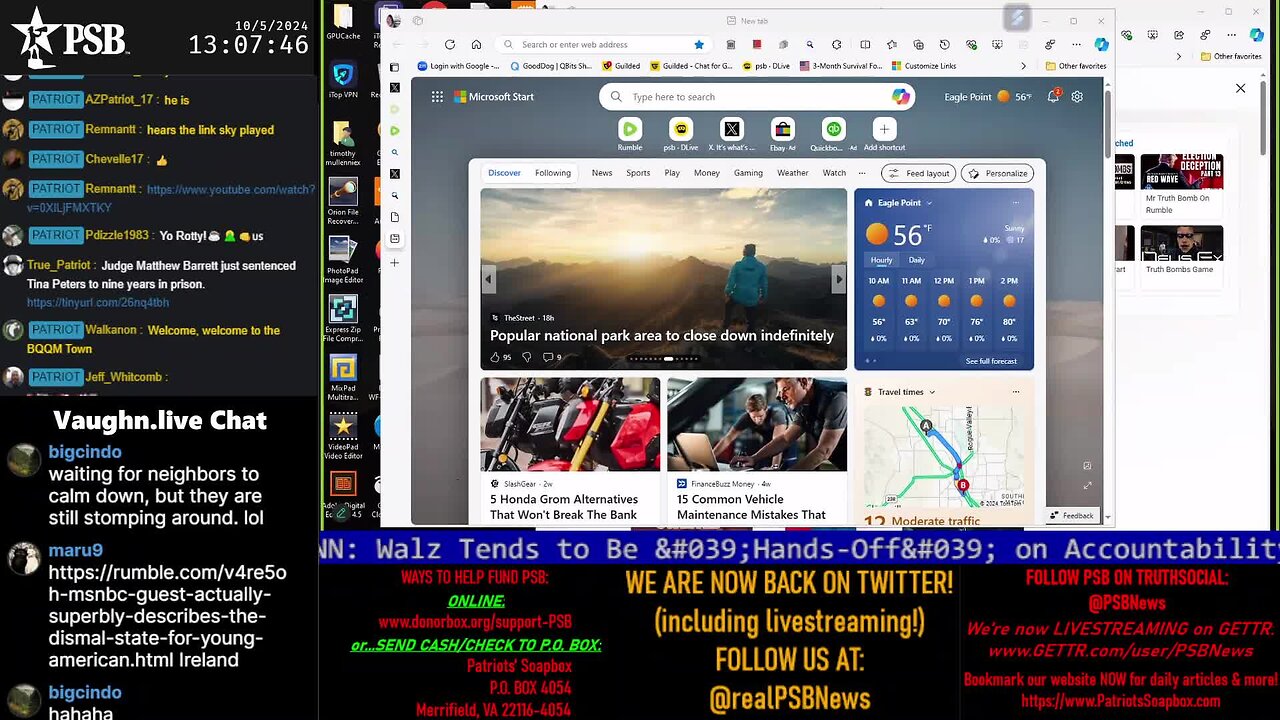Open the notifications bell on Microsoft Start
The height and width of the screenshot is (720, 1280).
tap(1053, 96)
